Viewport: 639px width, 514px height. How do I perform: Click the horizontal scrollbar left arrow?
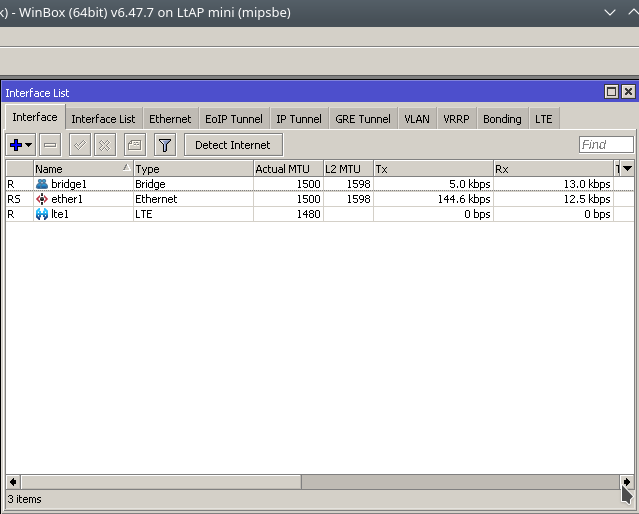click(x=13, y=482)
